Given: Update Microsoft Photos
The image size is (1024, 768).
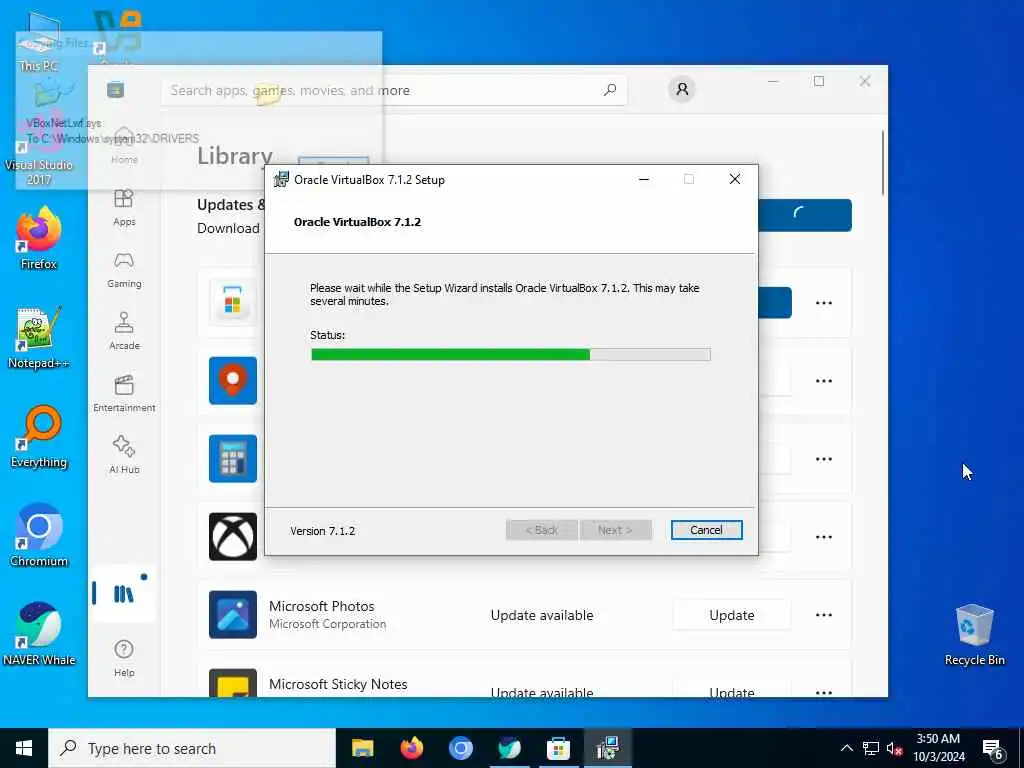Looking at the screenshot, I should tap(731, 615).
